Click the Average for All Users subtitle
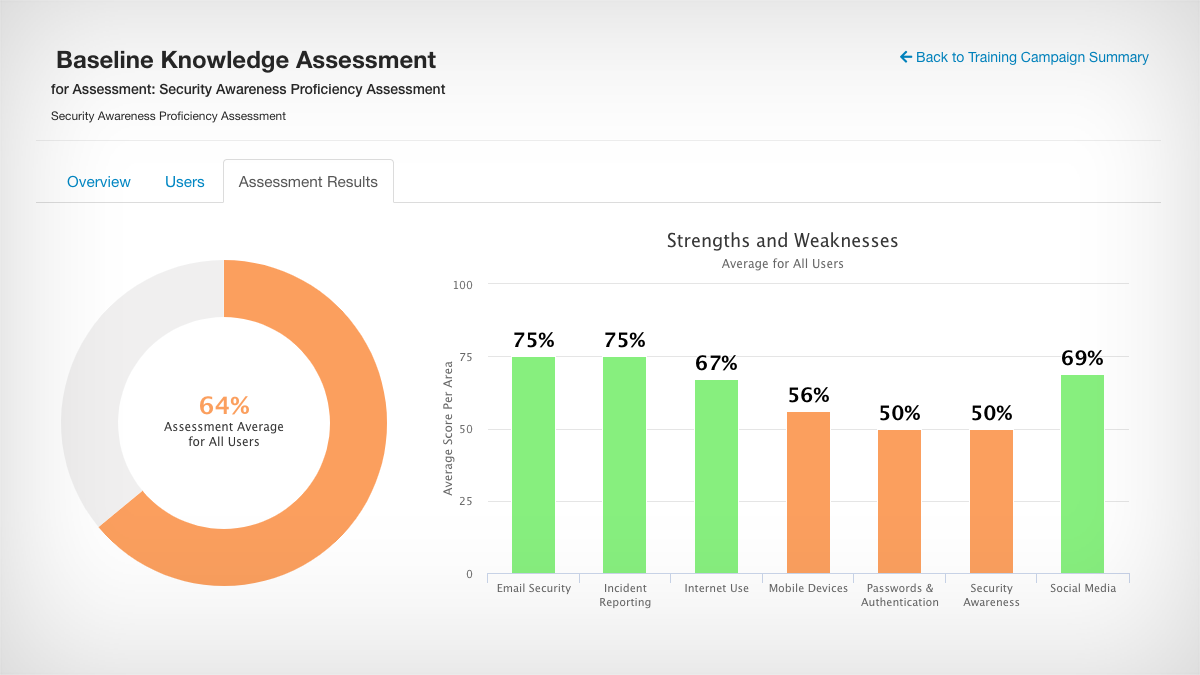 coord(782,263)
